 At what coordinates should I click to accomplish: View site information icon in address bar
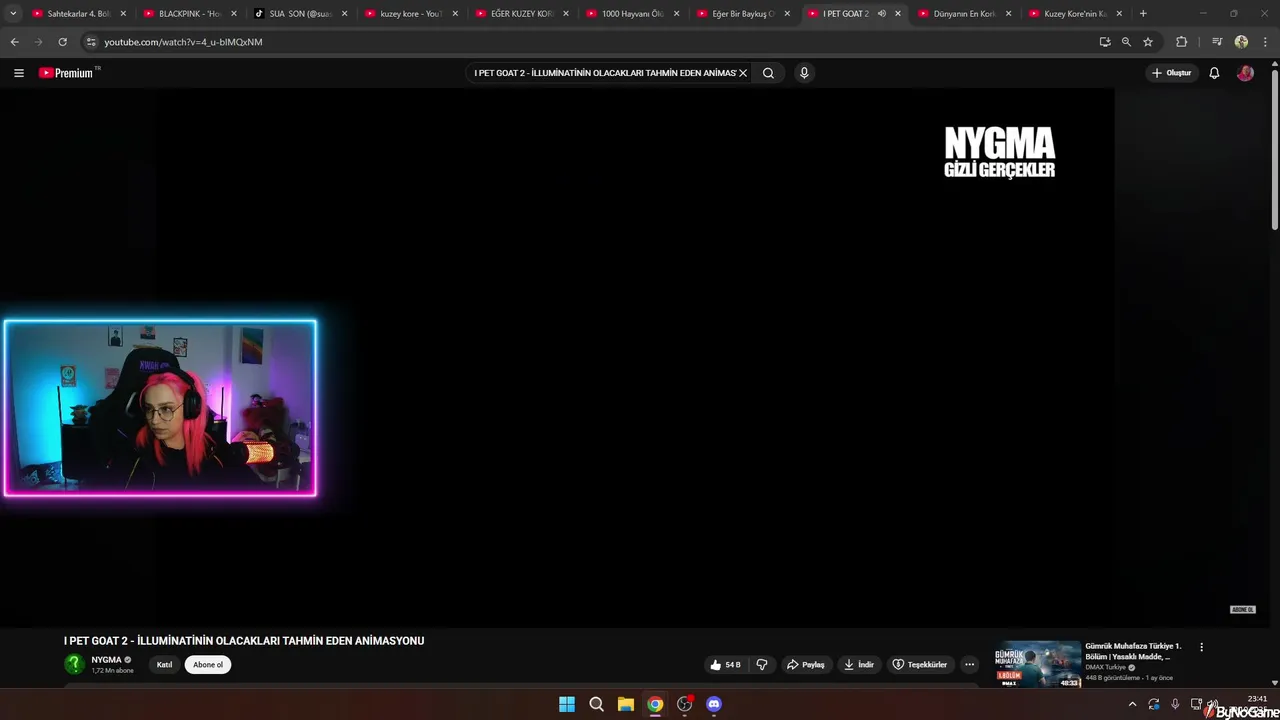(90, 42)
